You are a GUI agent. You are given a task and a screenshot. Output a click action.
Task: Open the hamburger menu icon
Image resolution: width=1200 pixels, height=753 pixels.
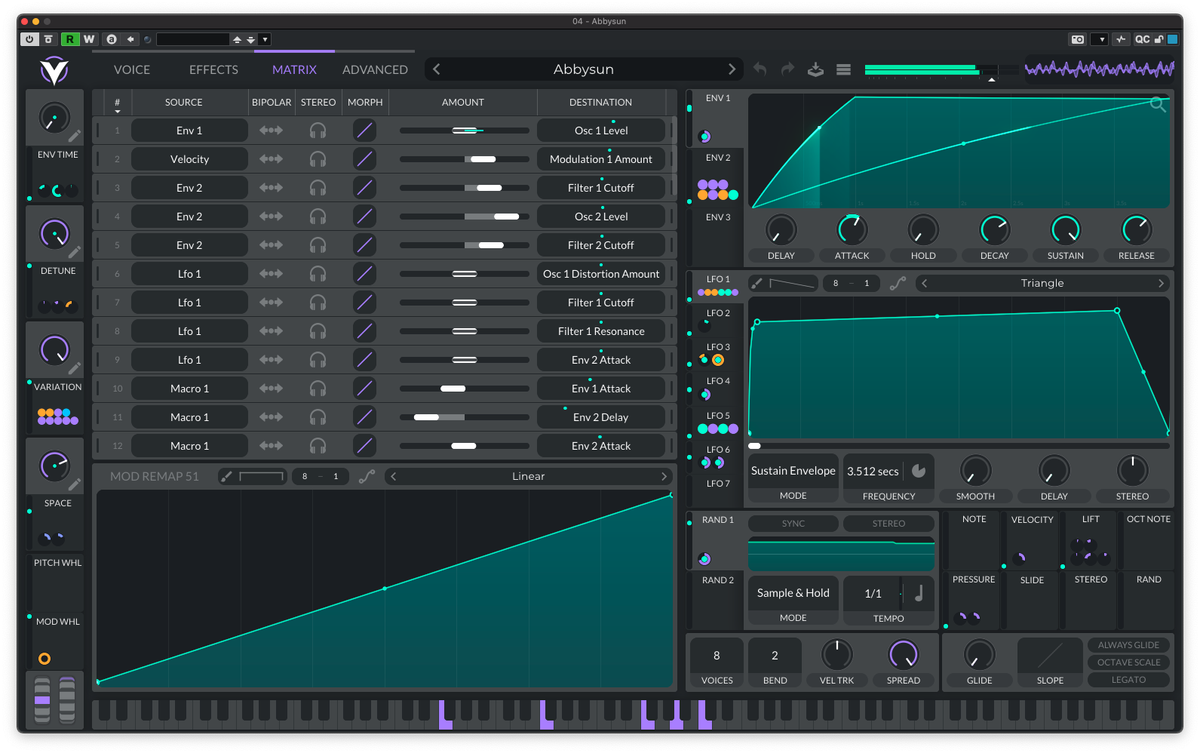[x=843, y=69]
